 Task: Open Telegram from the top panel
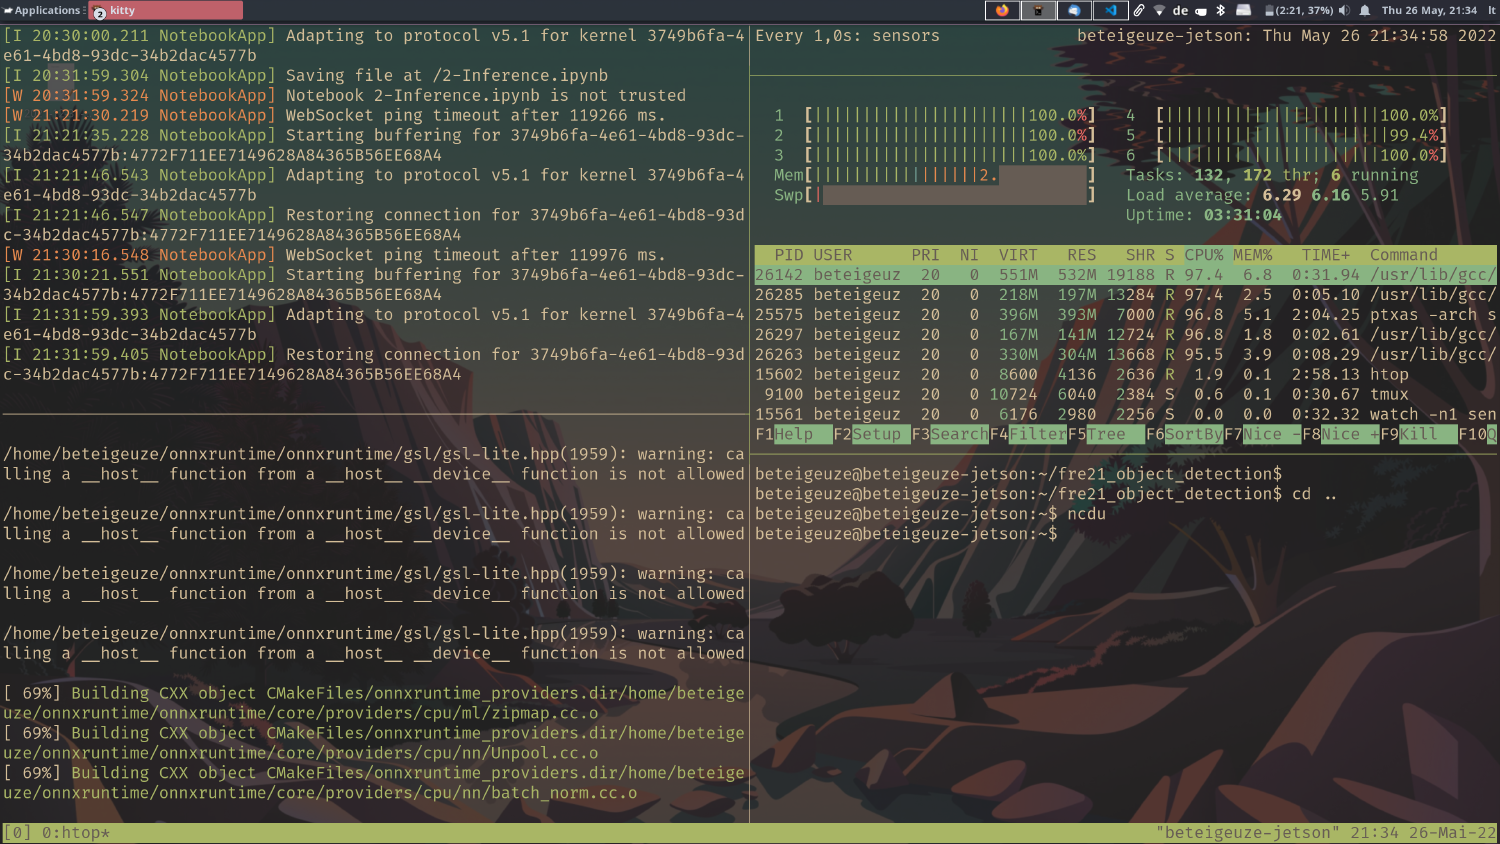point(1073,10)
